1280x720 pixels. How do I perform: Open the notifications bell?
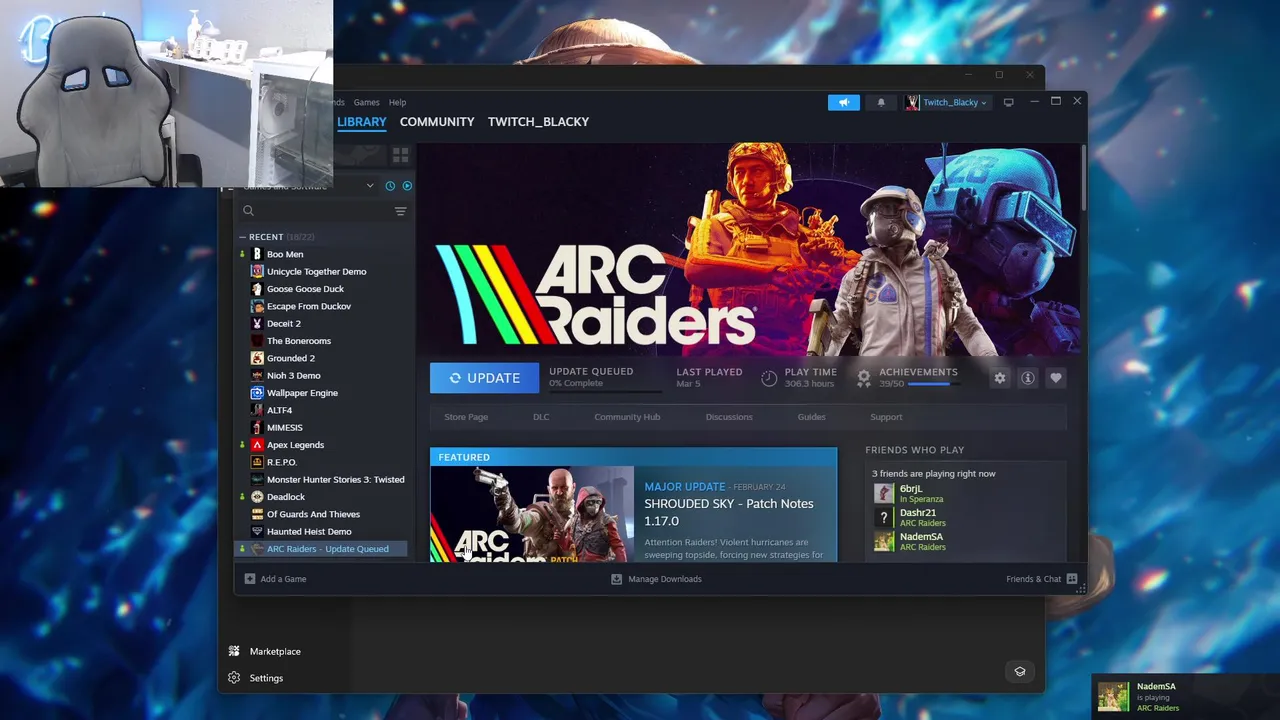point(881,102)
